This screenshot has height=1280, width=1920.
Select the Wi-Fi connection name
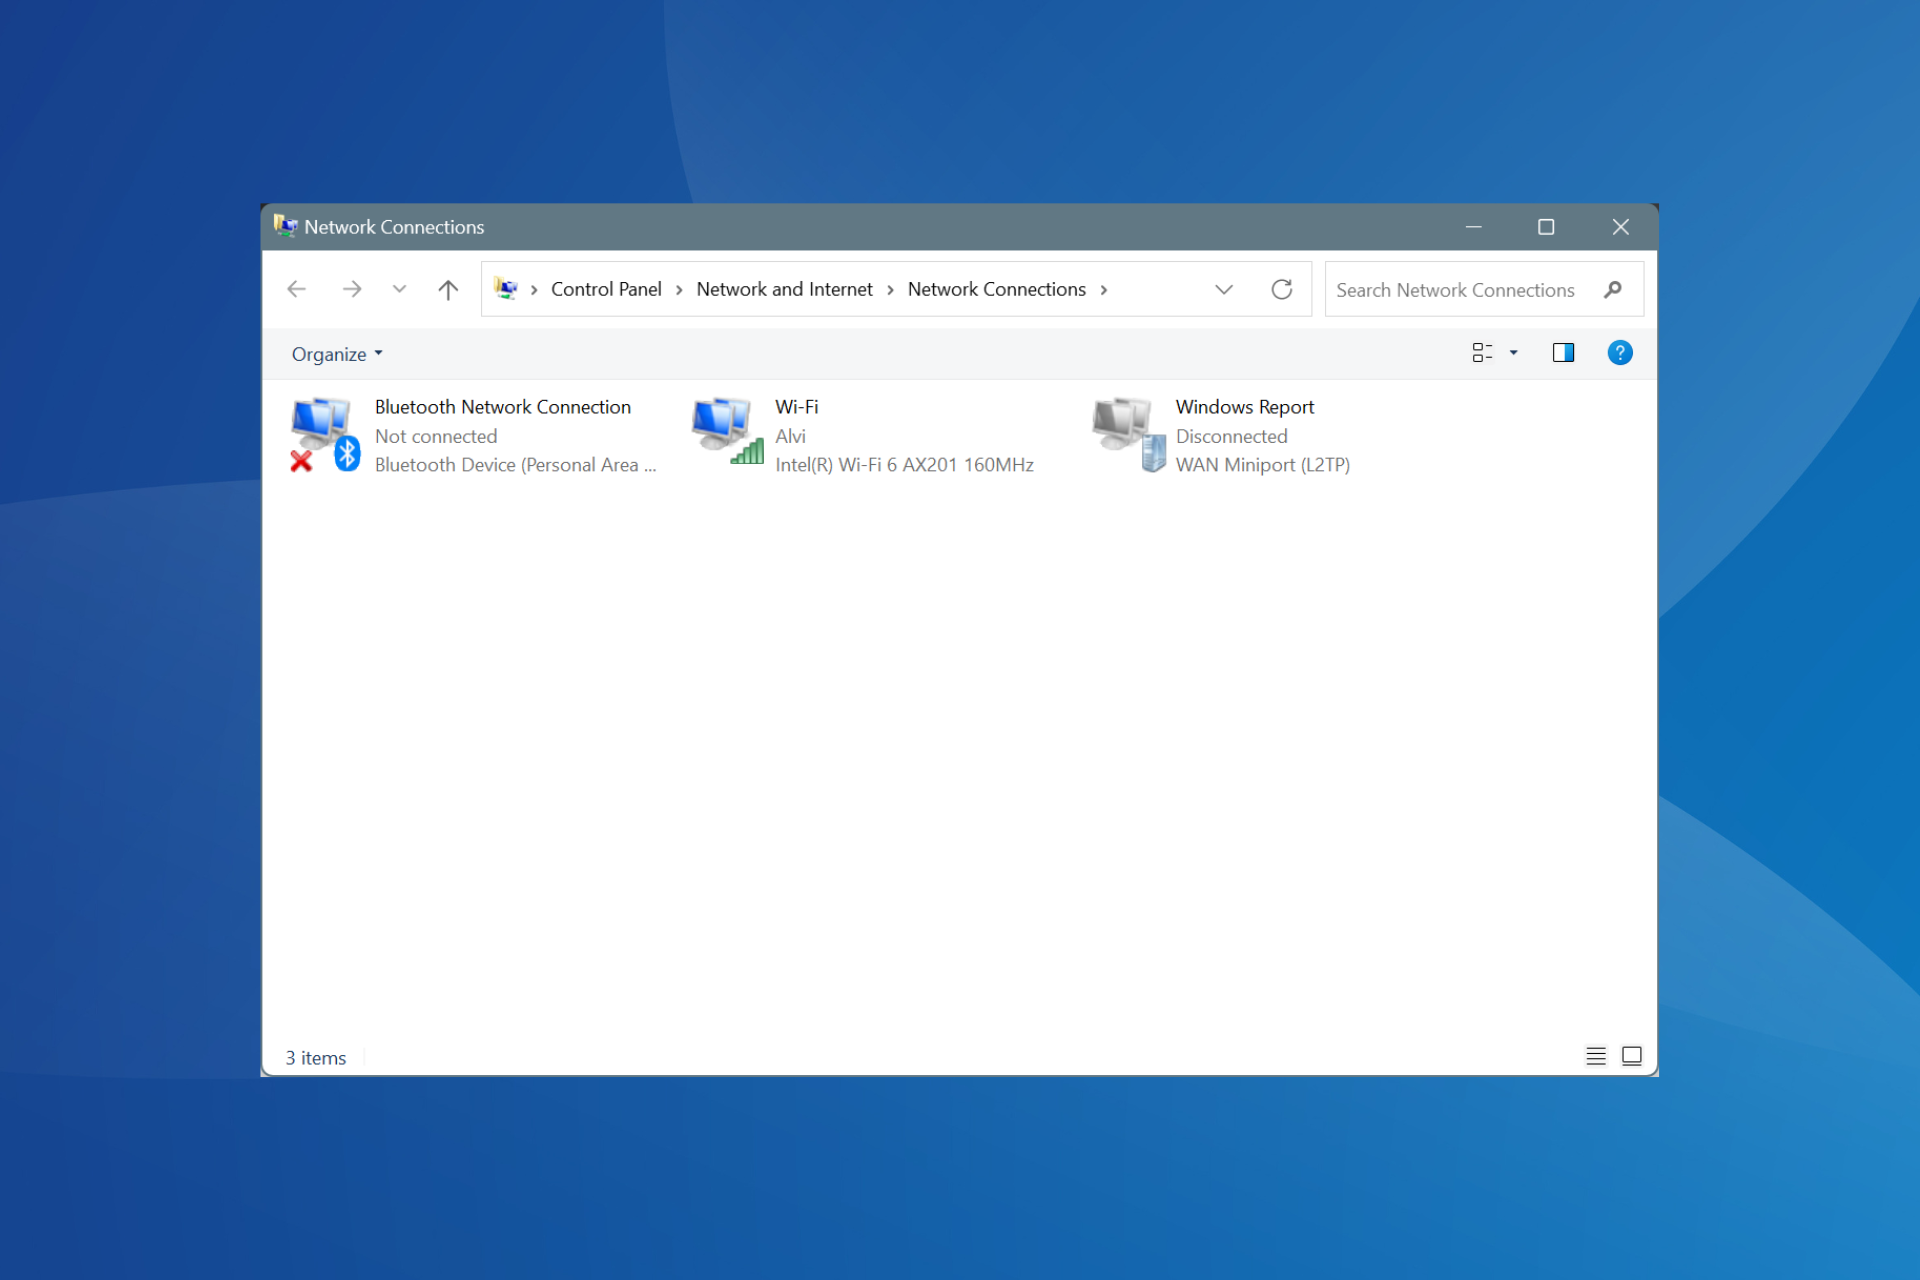[x=797, y=407]
